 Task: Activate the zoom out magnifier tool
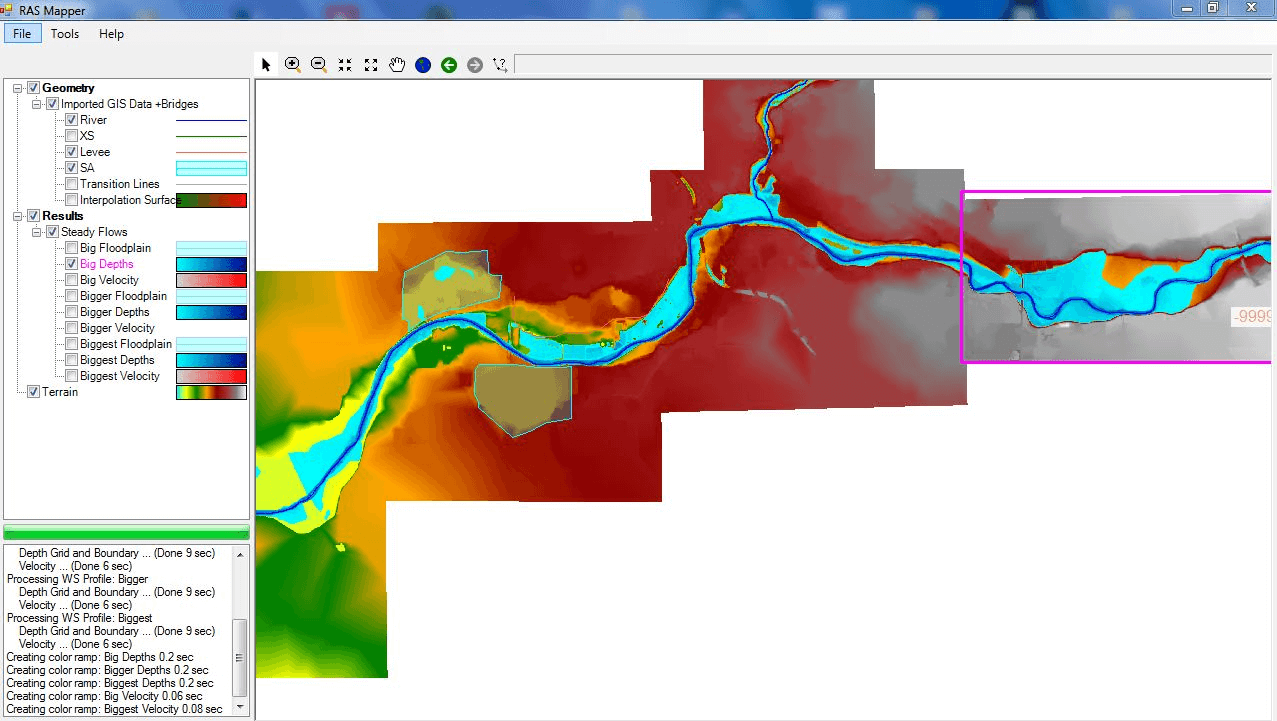click(x=319, y=65)
